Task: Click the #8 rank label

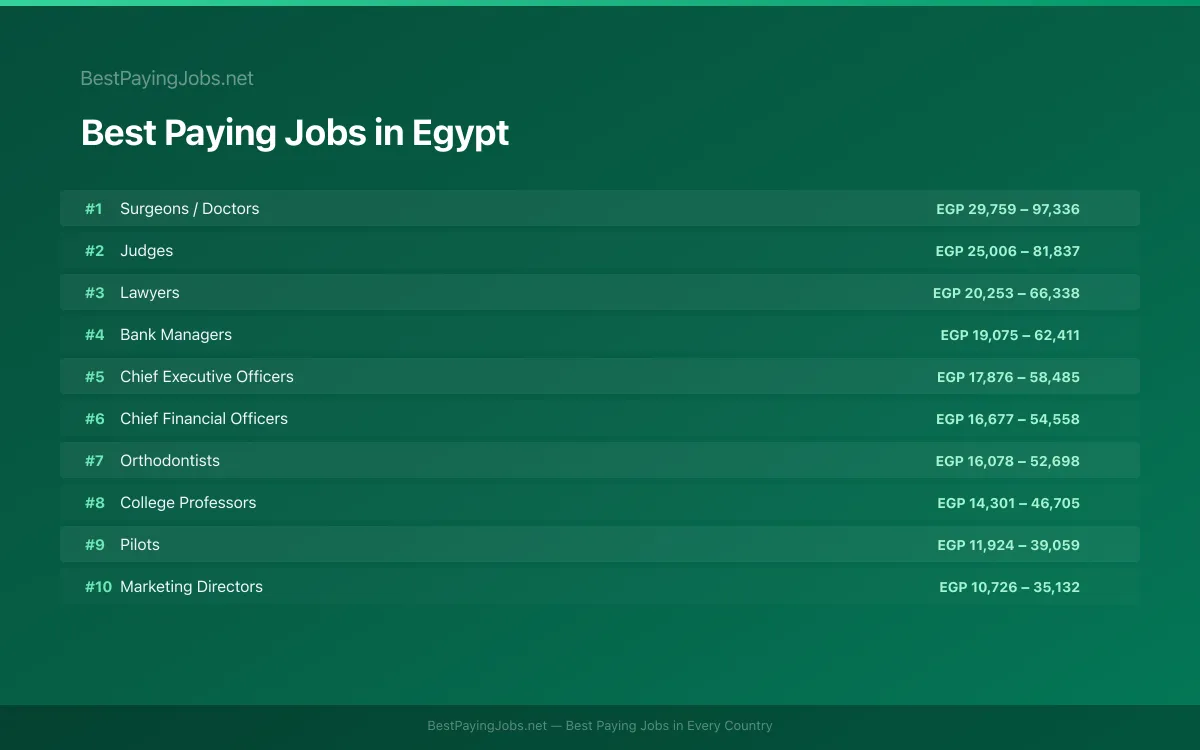Action: tap(94, 503)
